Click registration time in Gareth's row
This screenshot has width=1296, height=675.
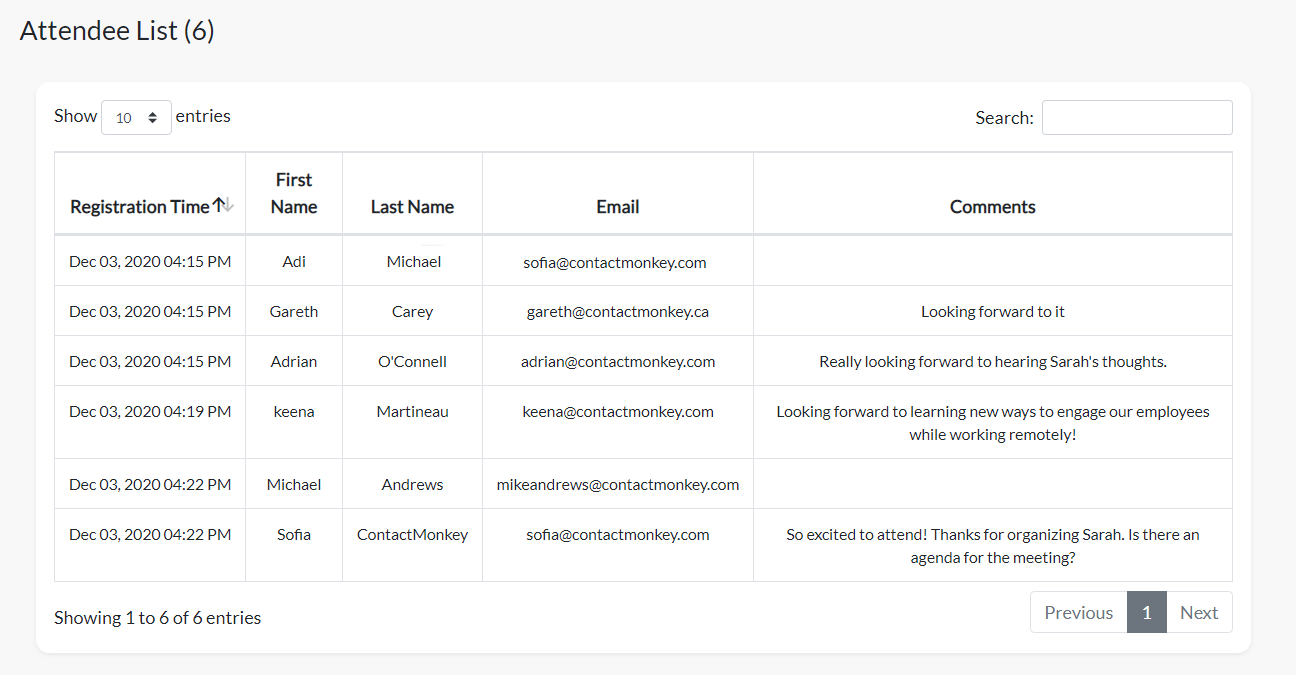(x=150, y=311)
